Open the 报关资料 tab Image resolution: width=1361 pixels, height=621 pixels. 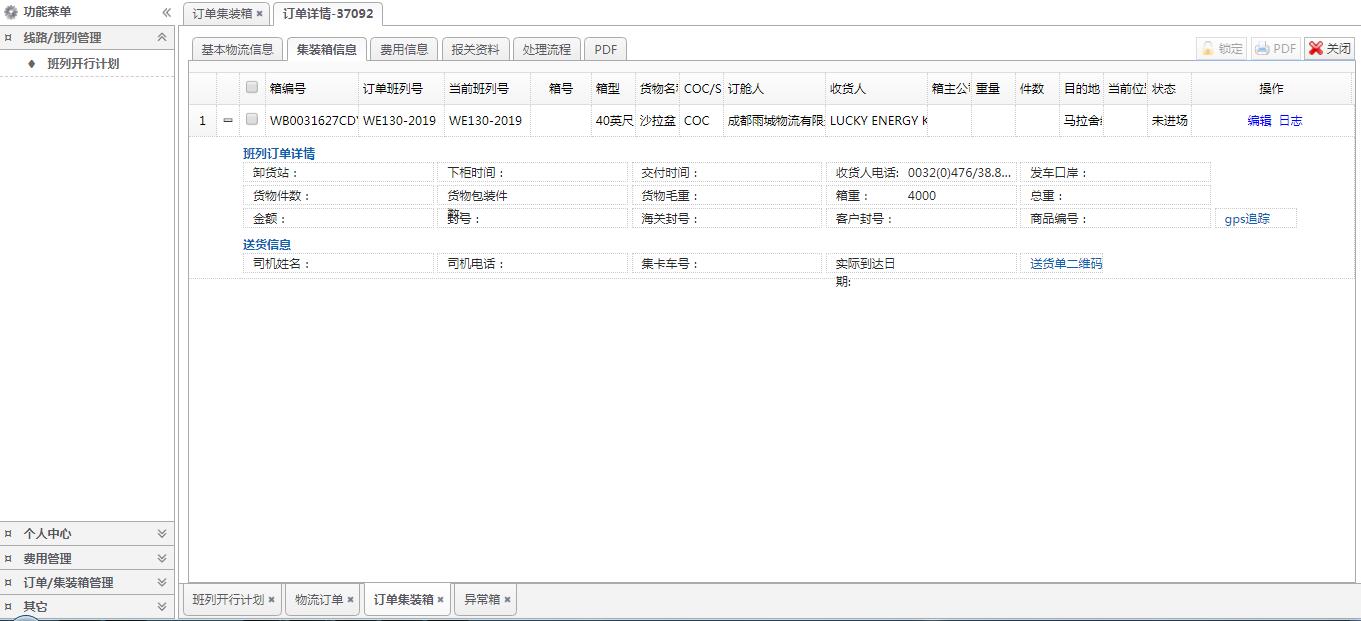coord(475,49)
